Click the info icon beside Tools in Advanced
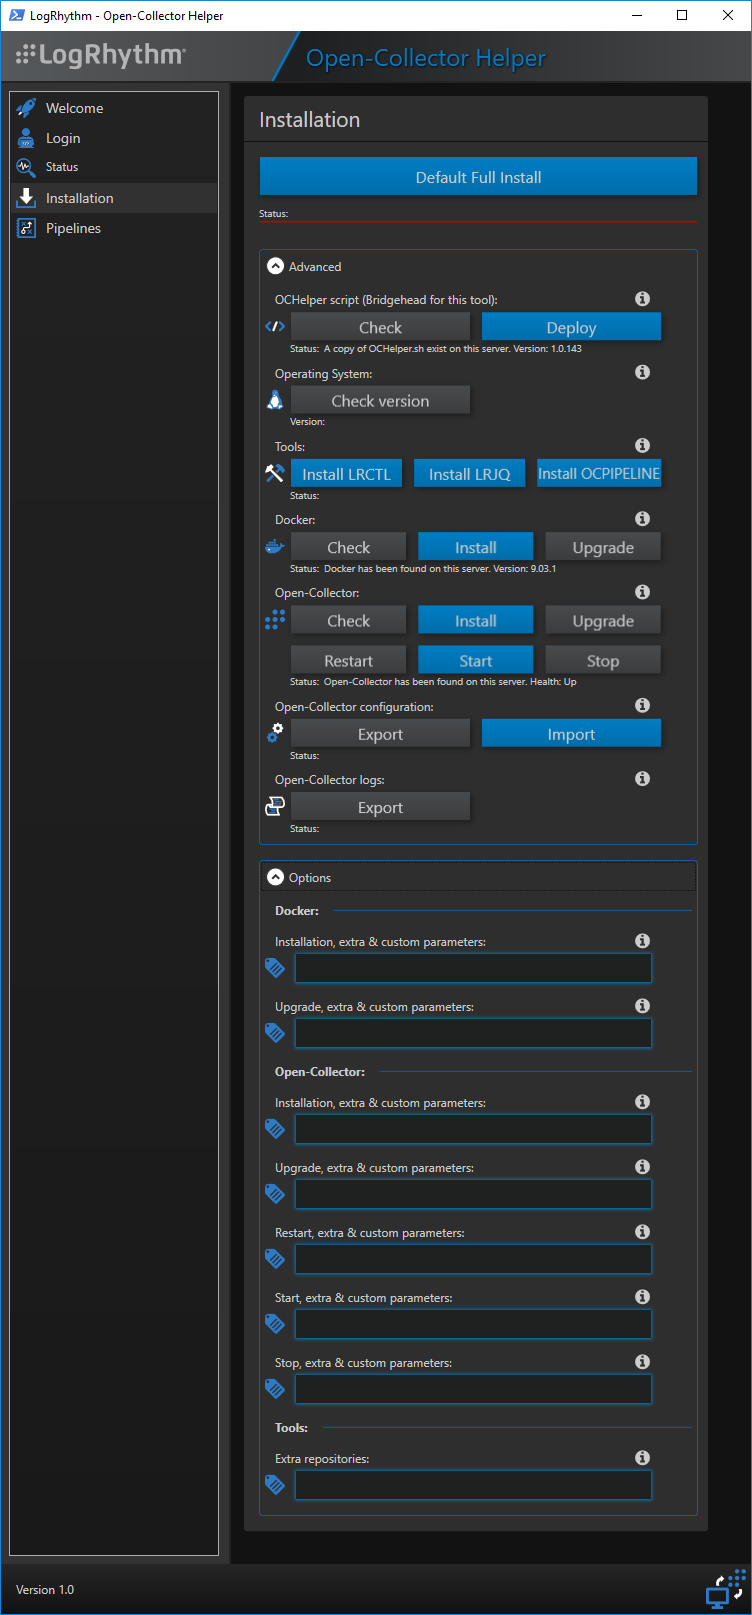This screenshot has height=1615, width=752. click(x=643, y=446)
